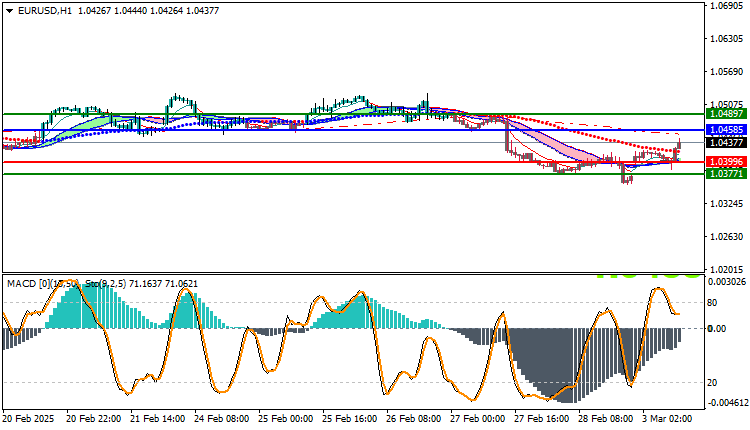The width and height of the screenshot is (750, 430).
Task: Click the 20 stochastic level label
Action: (x=712, y=383)
